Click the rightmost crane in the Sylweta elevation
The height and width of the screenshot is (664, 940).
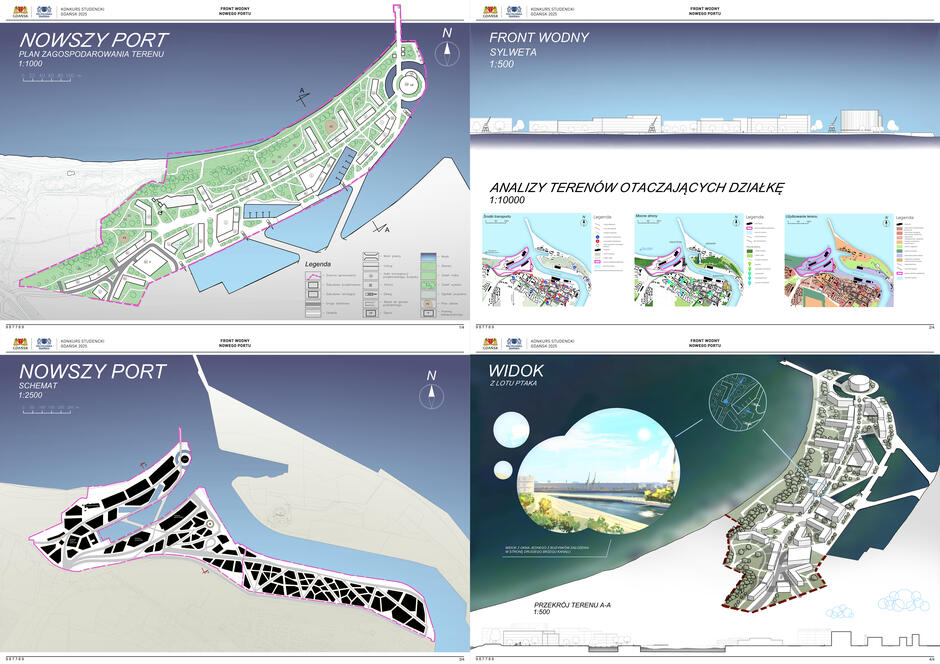832,124
